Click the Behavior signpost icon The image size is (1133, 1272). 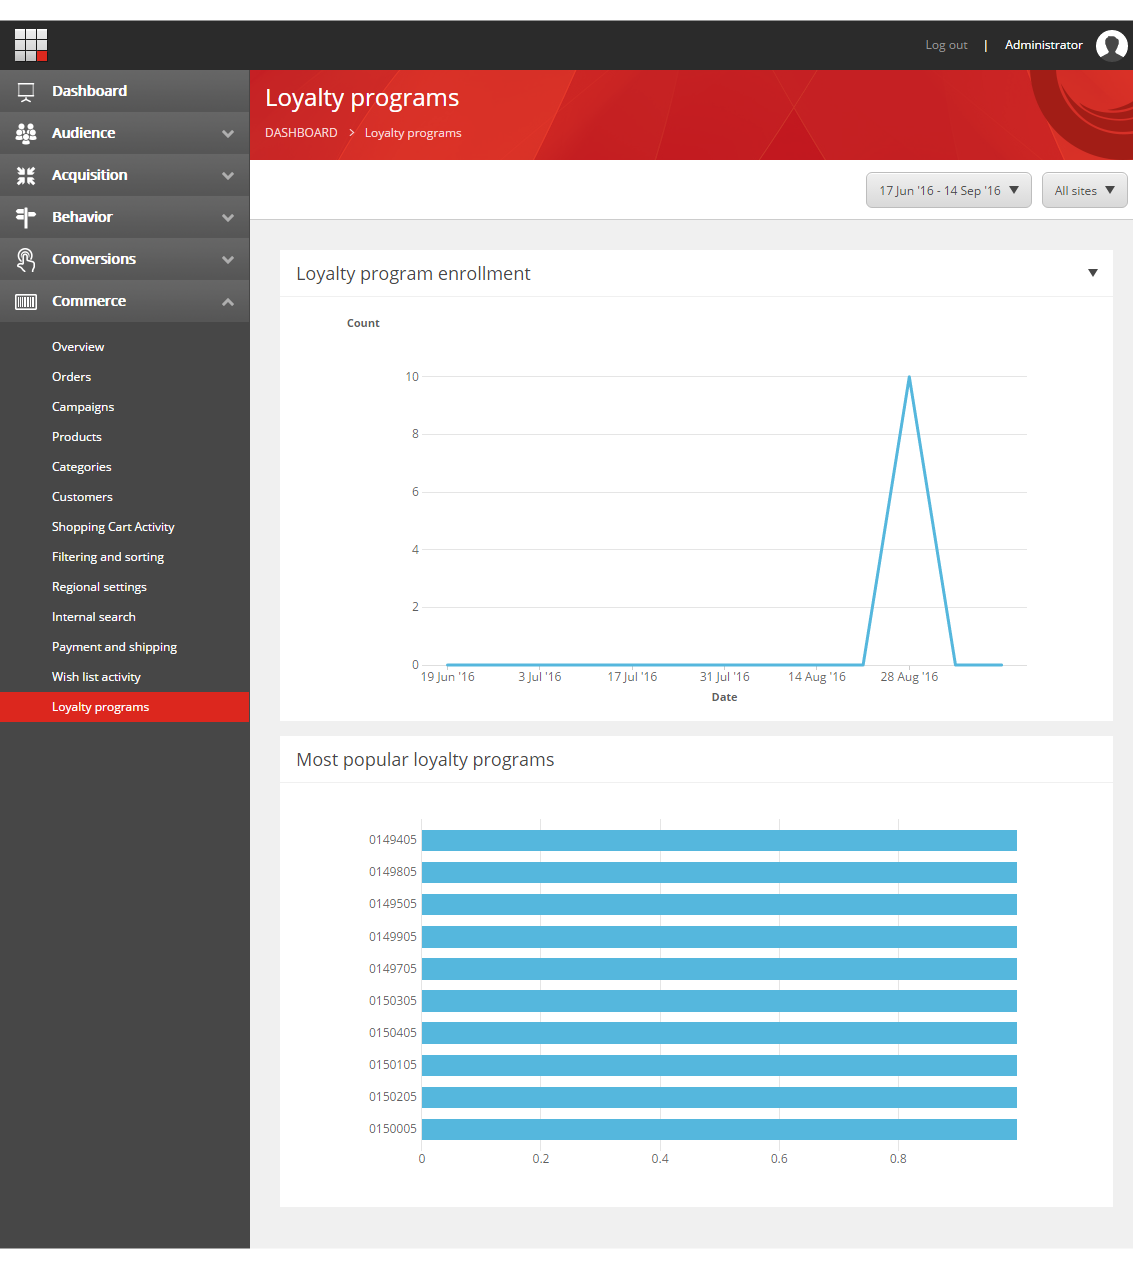[x=26, y=217]
